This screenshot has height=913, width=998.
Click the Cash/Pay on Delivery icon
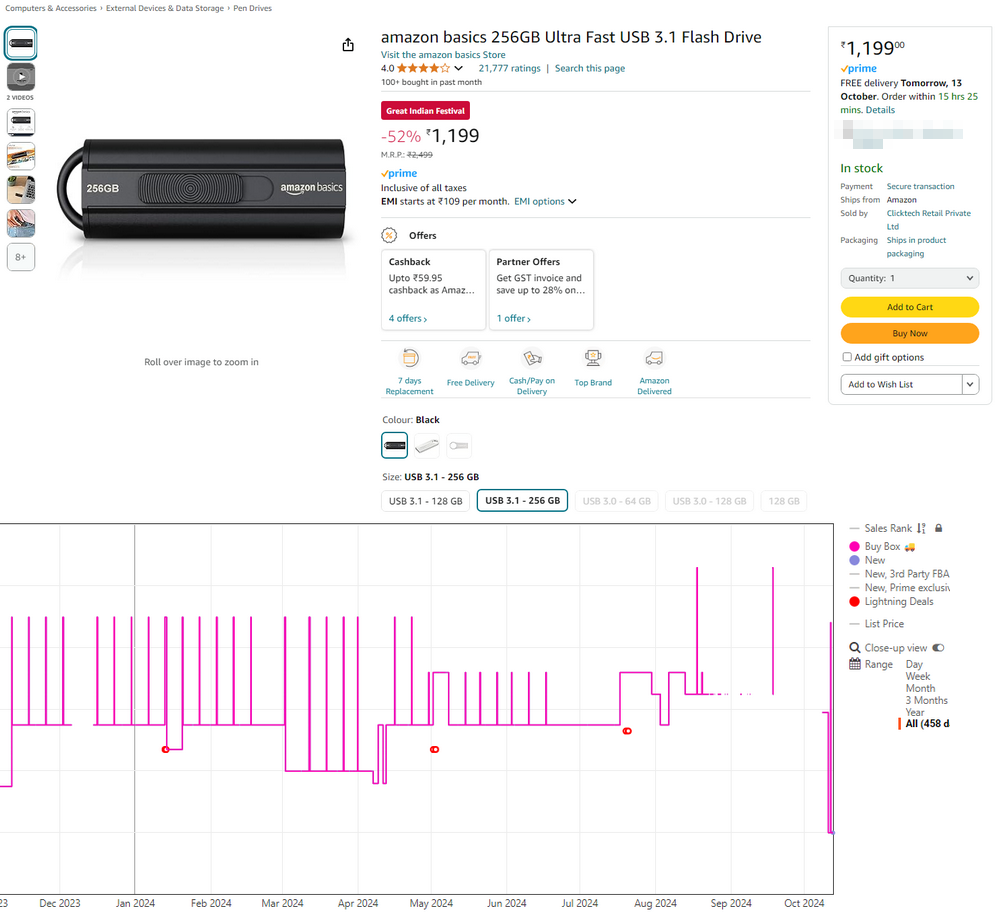(x=532, y=358)
